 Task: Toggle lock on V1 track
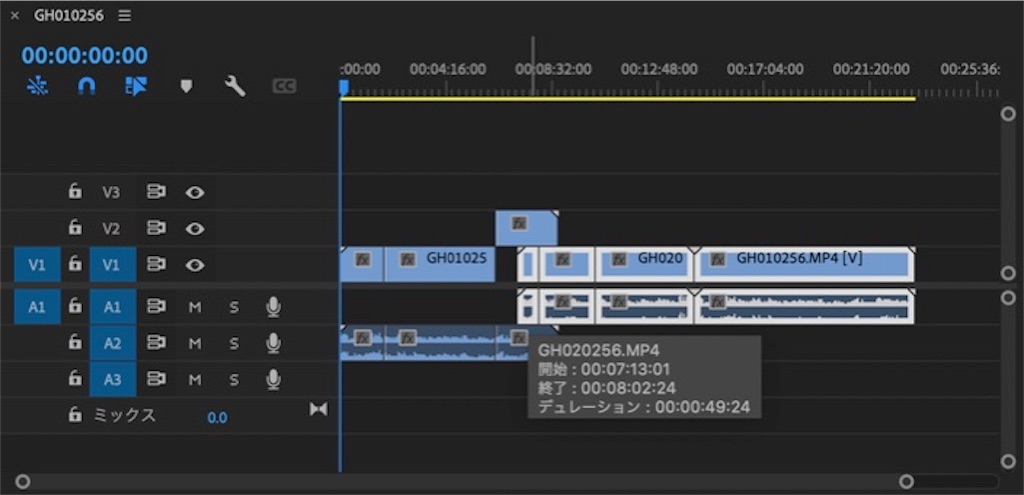[x=75, y=264]
